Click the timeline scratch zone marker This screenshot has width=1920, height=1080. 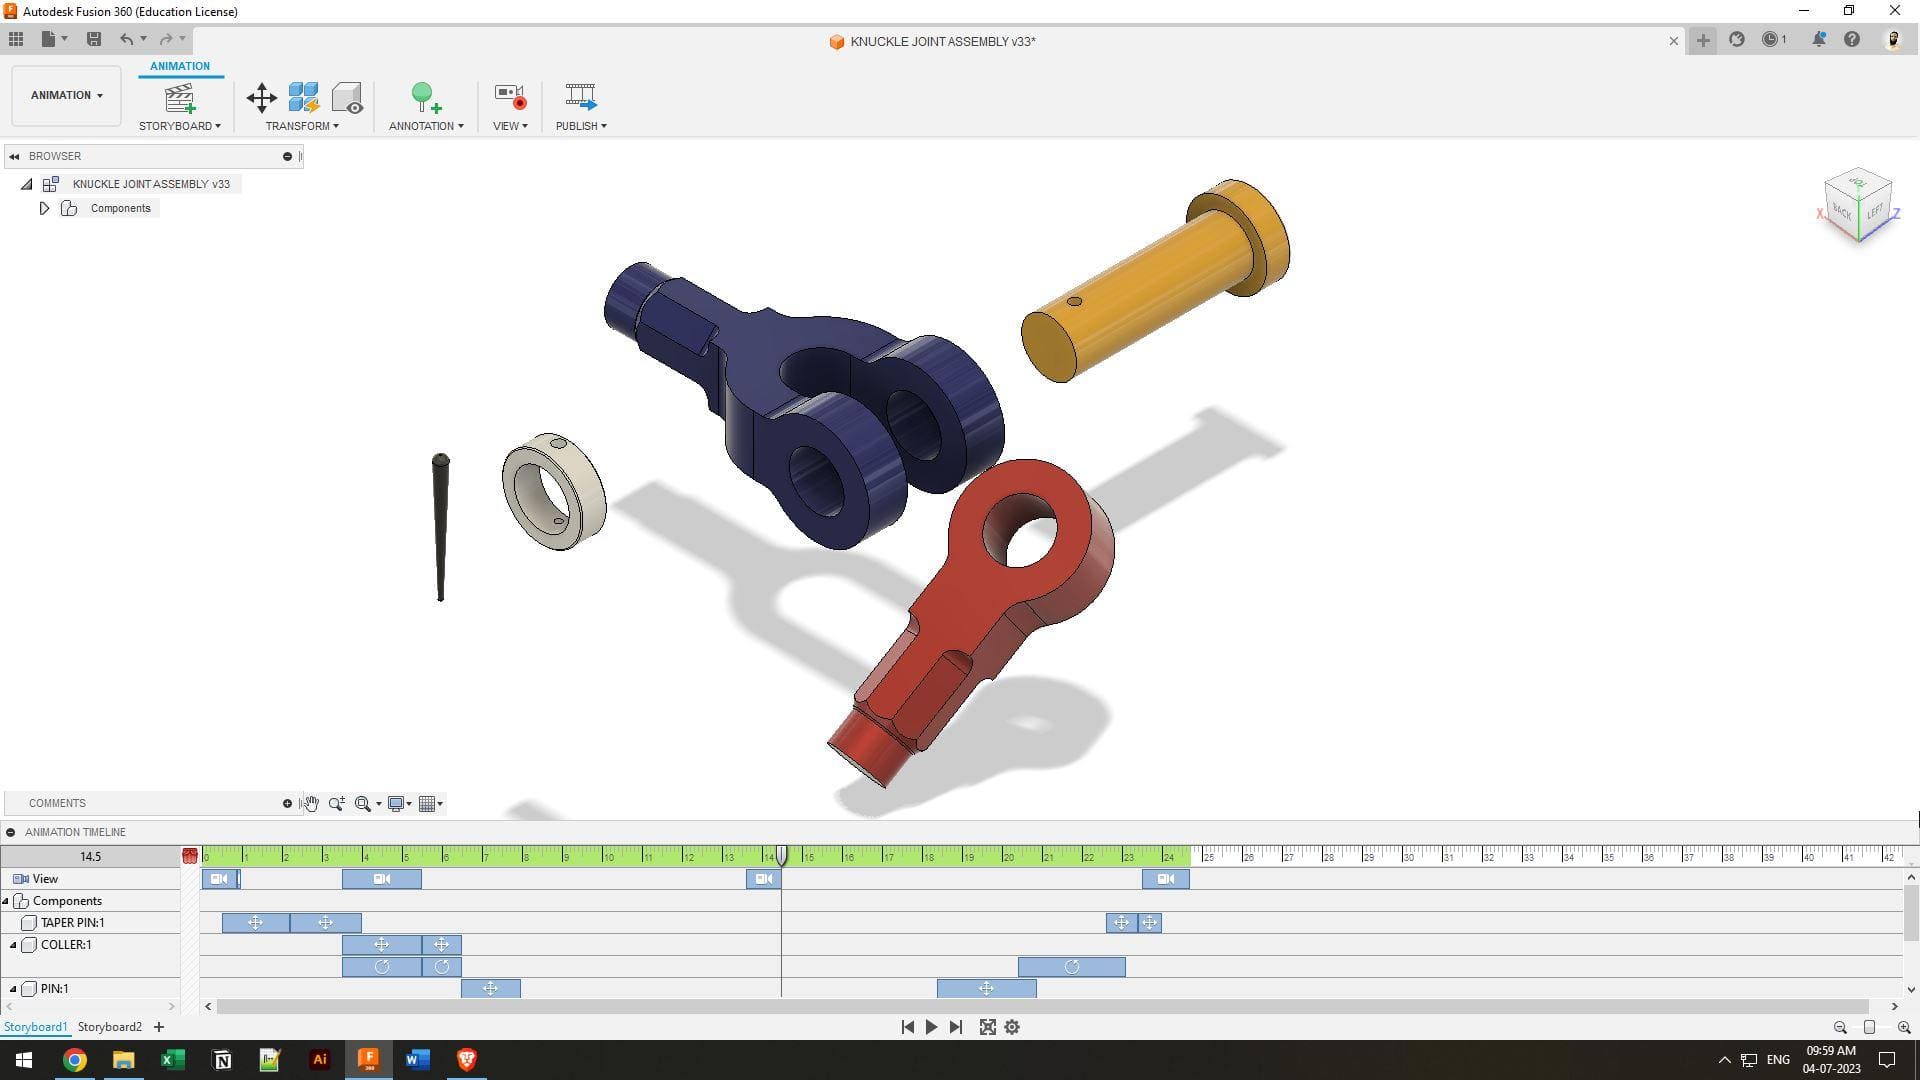[190, 856]
